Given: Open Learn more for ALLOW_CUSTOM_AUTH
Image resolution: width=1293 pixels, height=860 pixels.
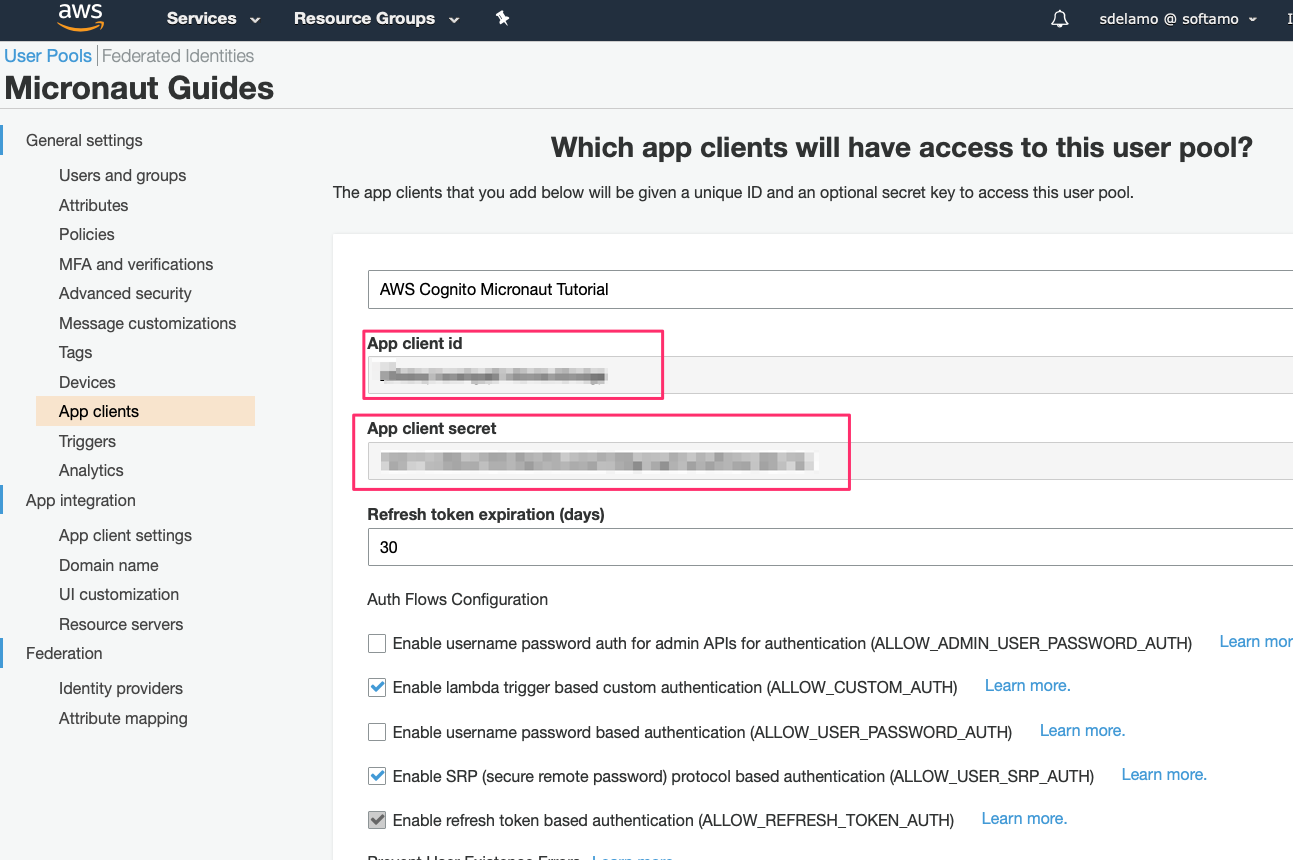Looking at the screenshot, I should 1027,686.
